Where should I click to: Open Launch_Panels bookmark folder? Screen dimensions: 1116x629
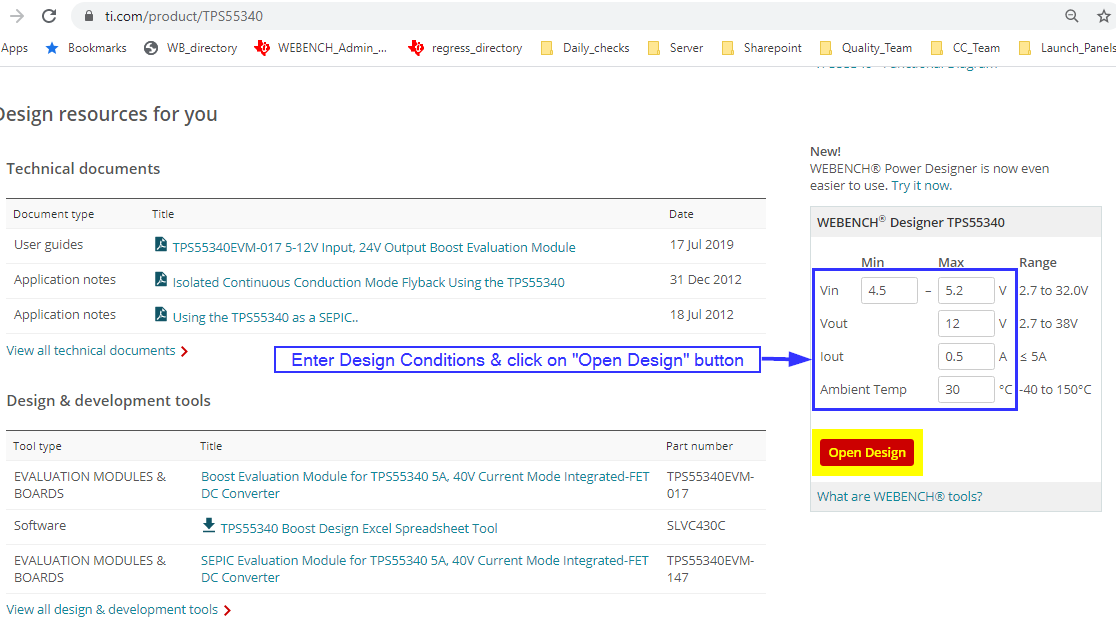(1067, 48)
